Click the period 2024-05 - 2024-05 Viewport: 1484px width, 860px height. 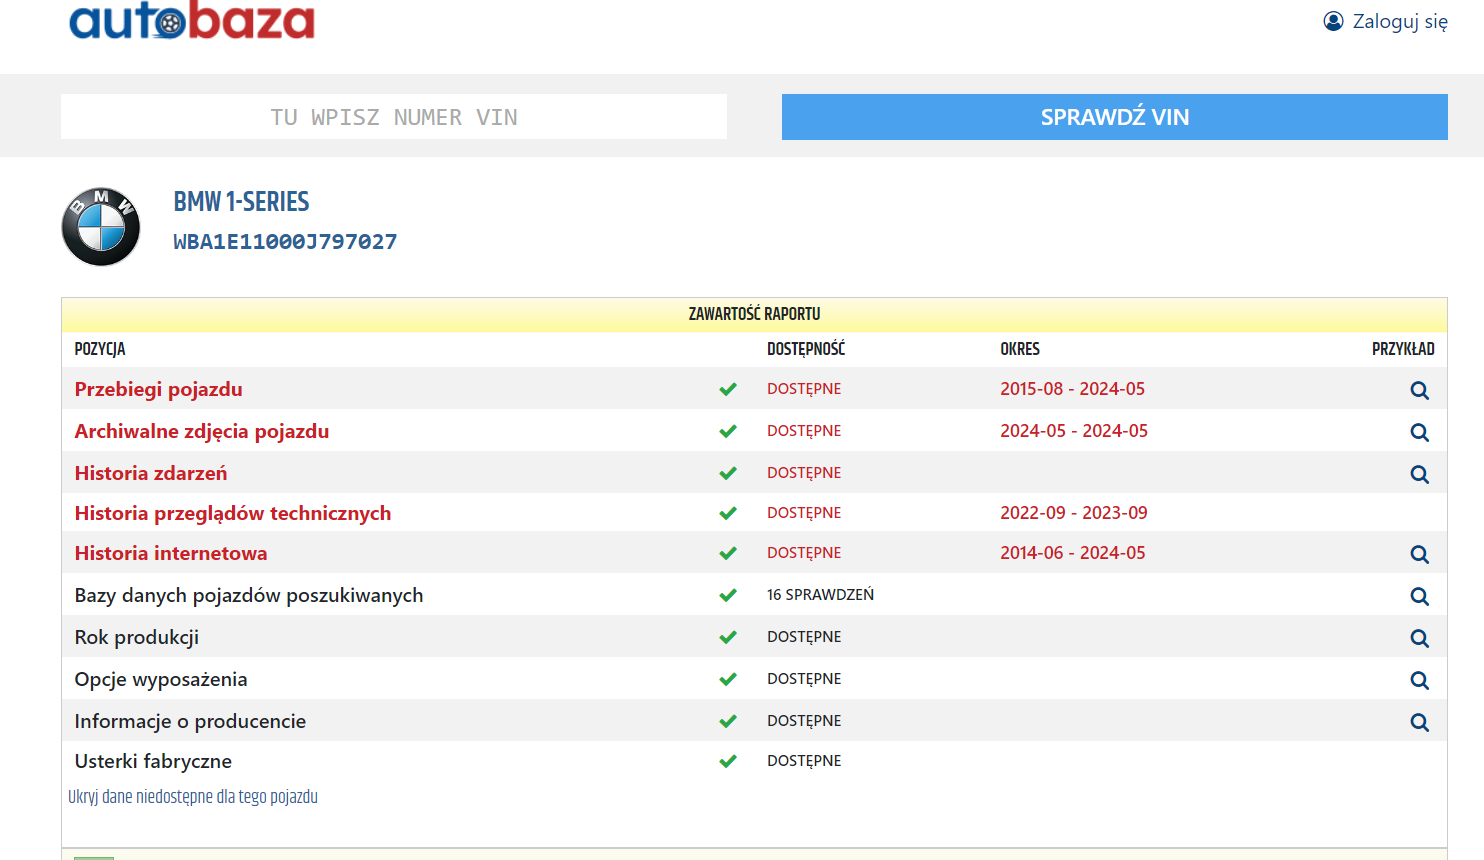point(1074,431)
